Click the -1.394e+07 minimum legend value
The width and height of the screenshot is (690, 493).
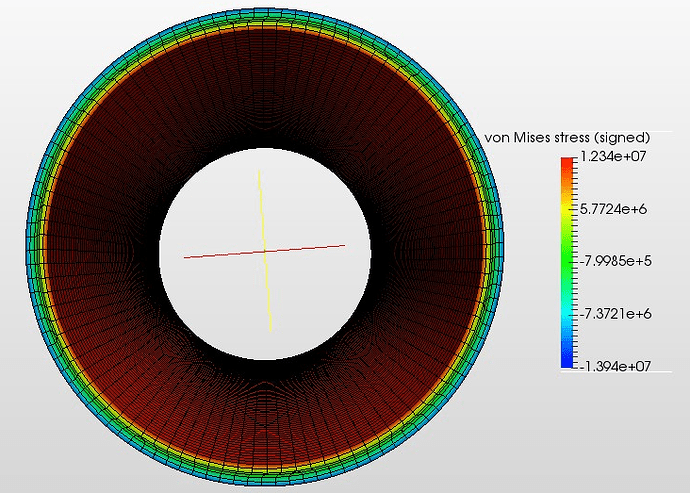[x=615, y=366]
